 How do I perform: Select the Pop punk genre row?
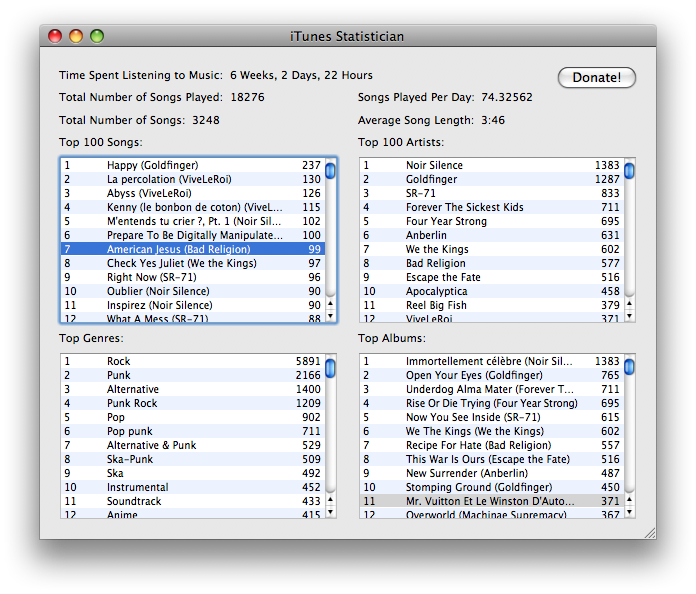pos(193,431)
